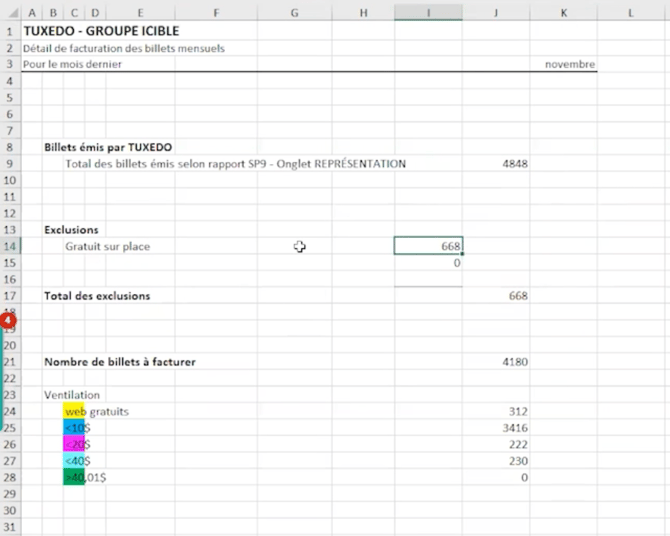Select the 'Billets émis par TUXEDO' heading
Screen dimensions: 670x536
tap(108, 147)
